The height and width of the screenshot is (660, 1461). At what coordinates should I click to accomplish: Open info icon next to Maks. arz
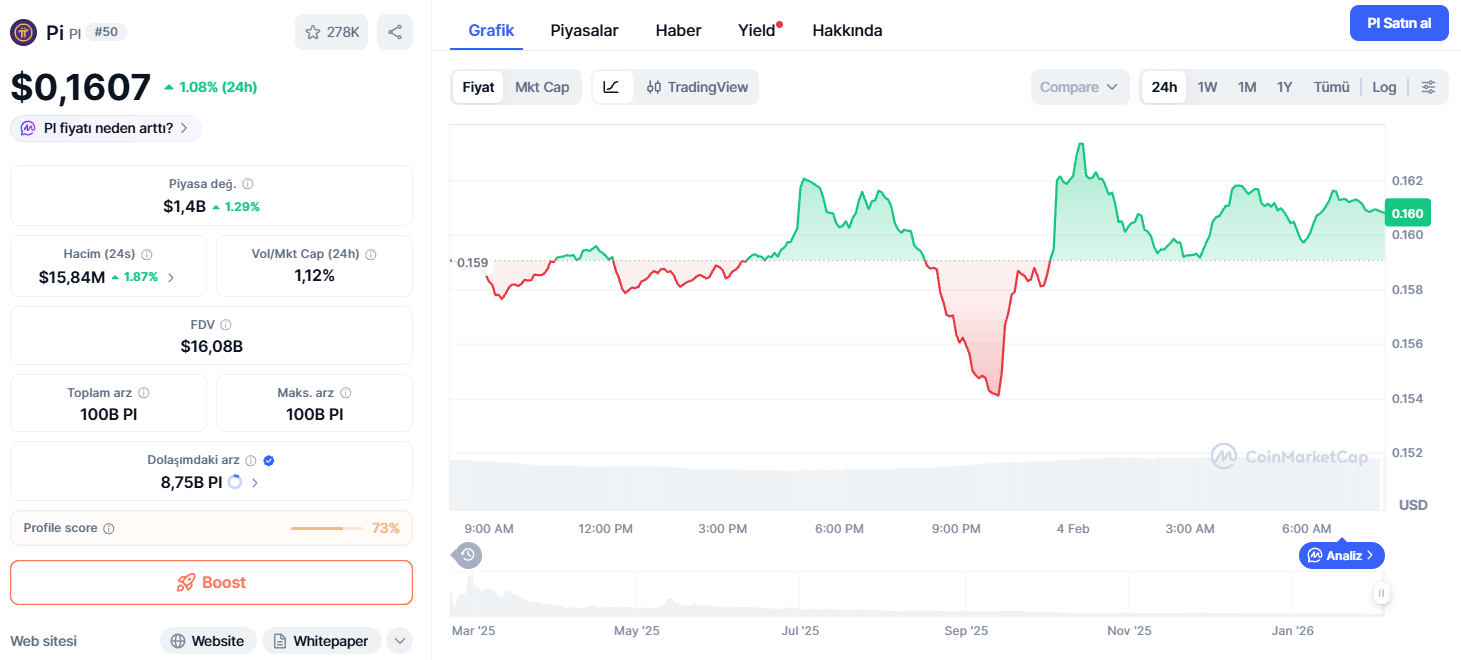coord(346,393)
